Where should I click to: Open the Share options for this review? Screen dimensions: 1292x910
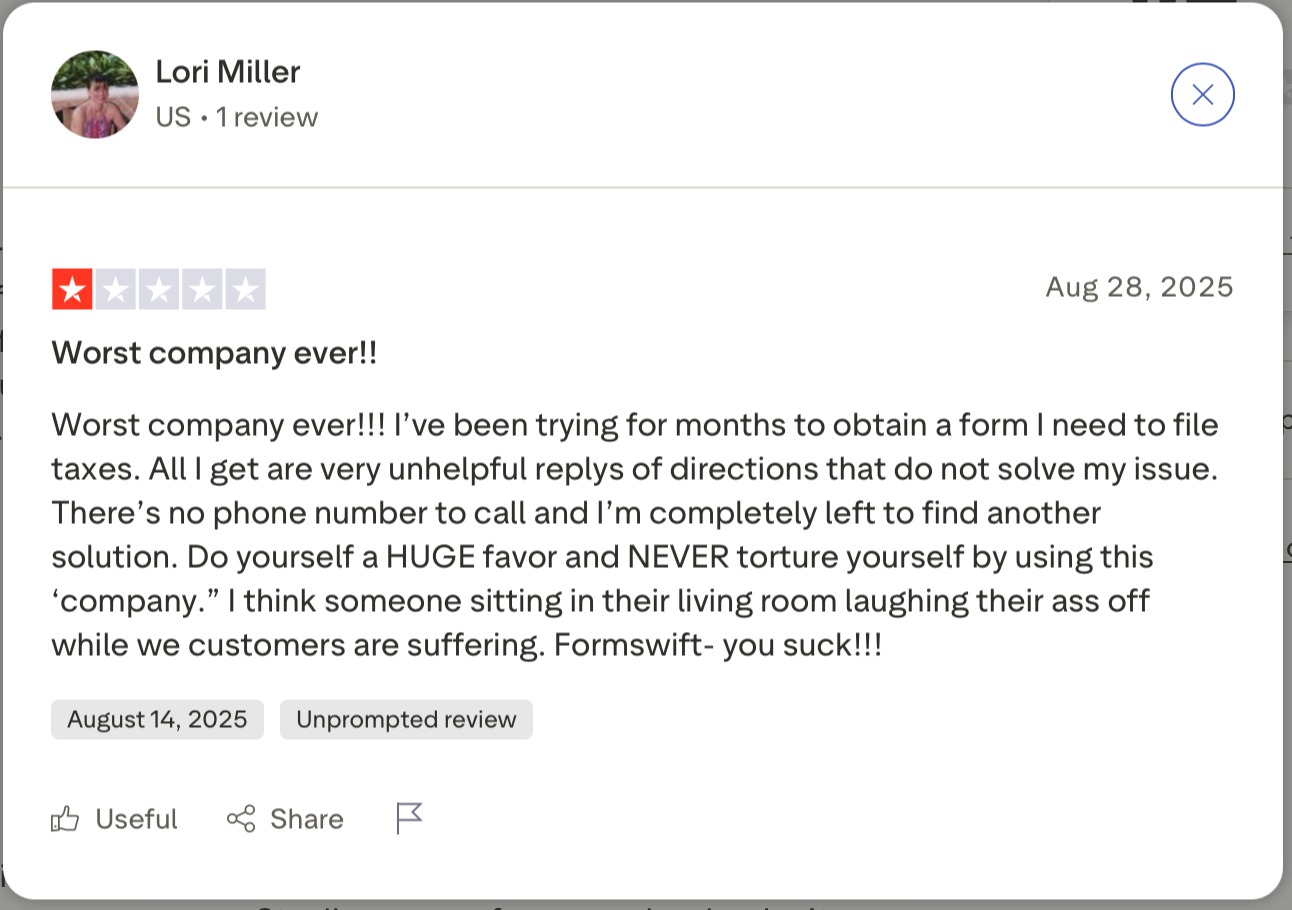tap(238, 818)
